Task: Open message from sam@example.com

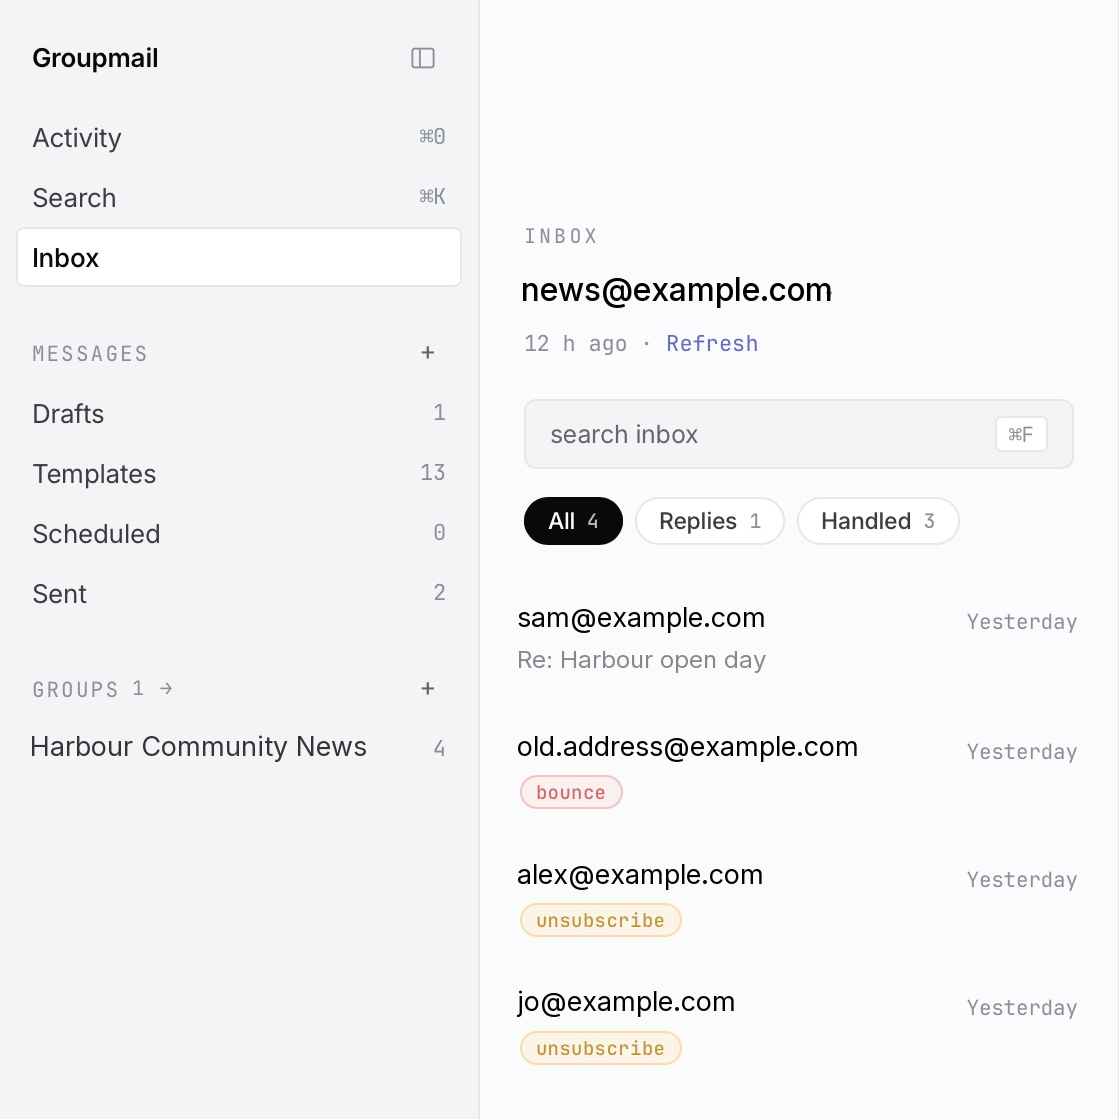Action: coord(797,638)
